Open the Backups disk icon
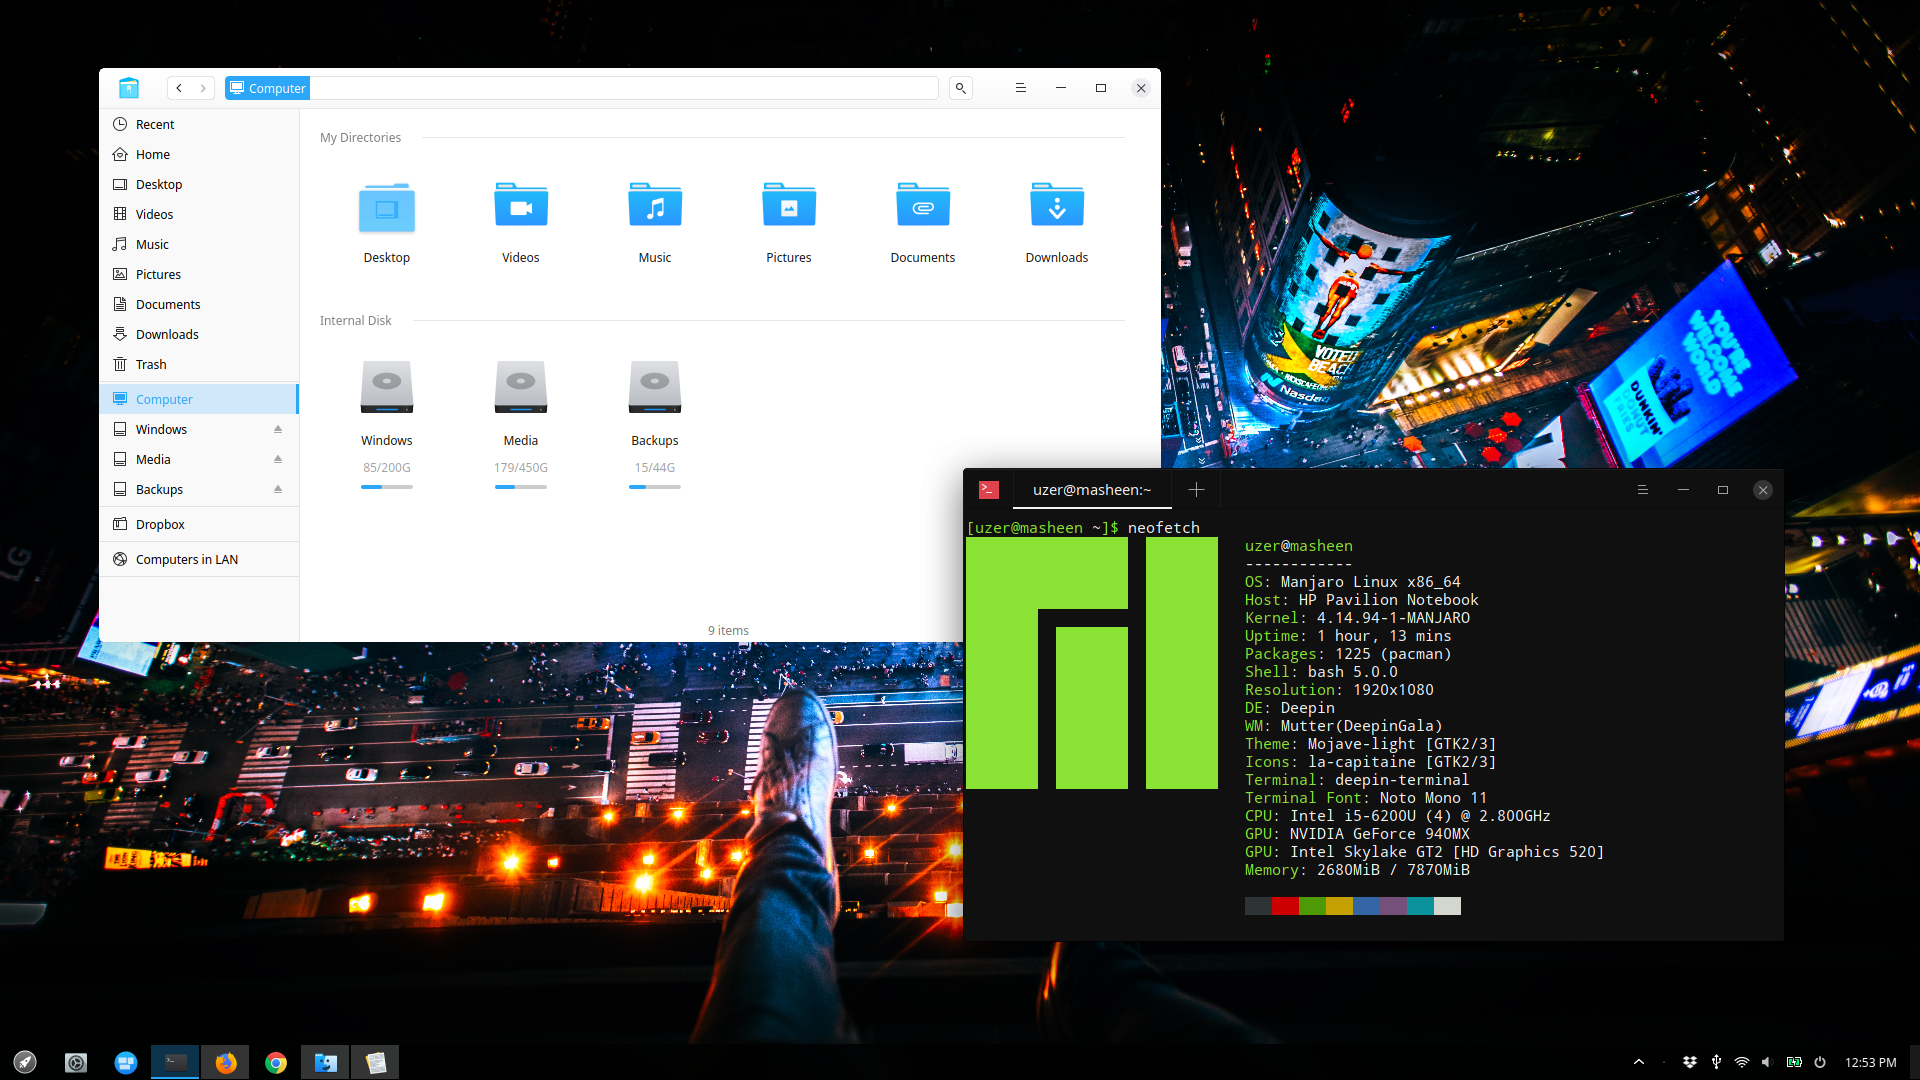1920x1080 pixels. click(654, 388)
